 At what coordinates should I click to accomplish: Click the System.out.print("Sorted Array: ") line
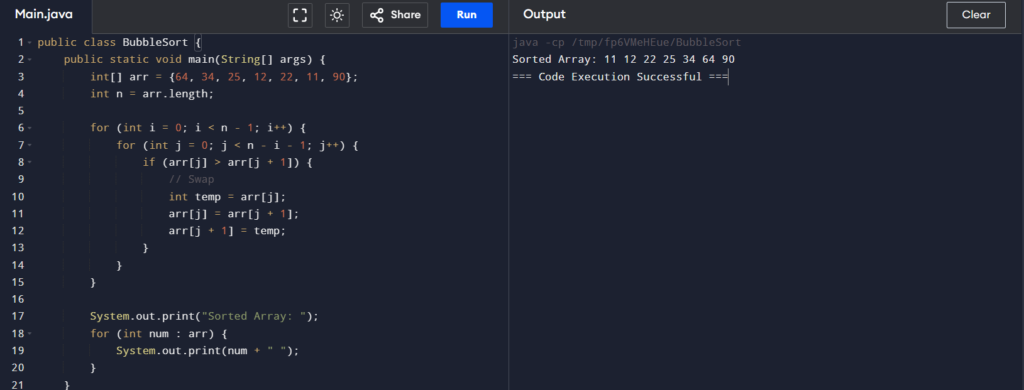pos(204,316)
